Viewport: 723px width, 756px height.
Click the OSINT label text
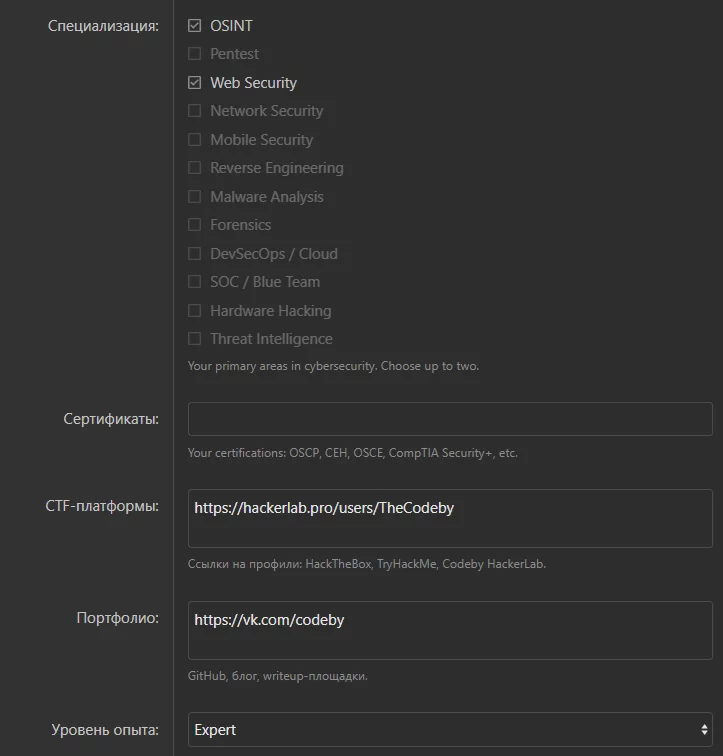(x=231, y=25)
